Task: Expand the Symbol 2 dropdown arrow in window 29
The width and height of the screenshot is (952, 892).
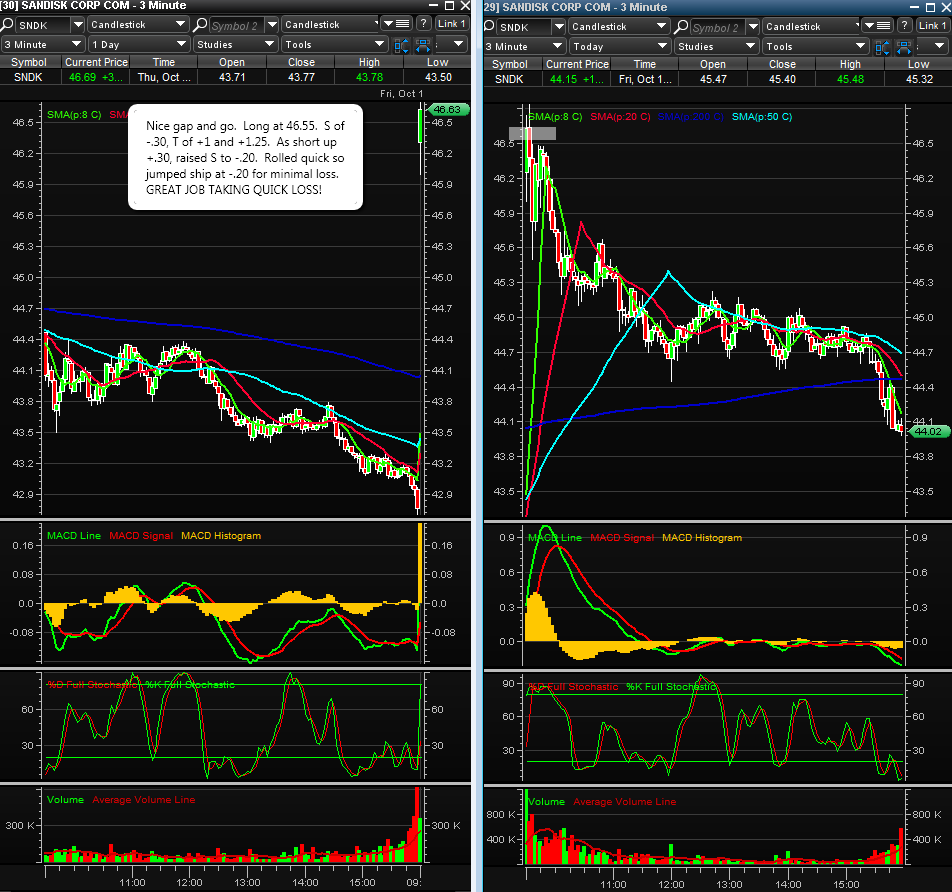Action: tap(753, 27)
